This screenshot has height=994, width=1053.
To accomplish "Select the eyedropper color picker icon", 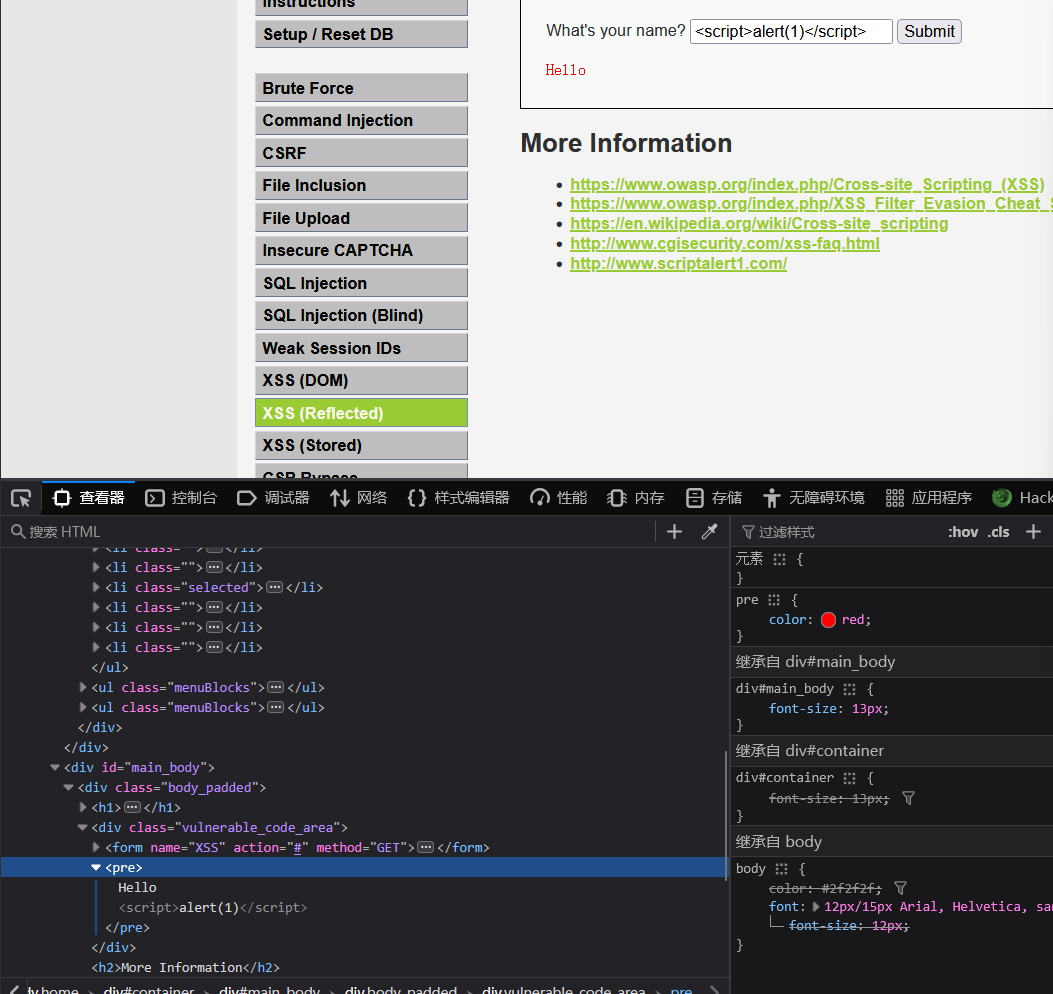I will [x=709, y=532].
